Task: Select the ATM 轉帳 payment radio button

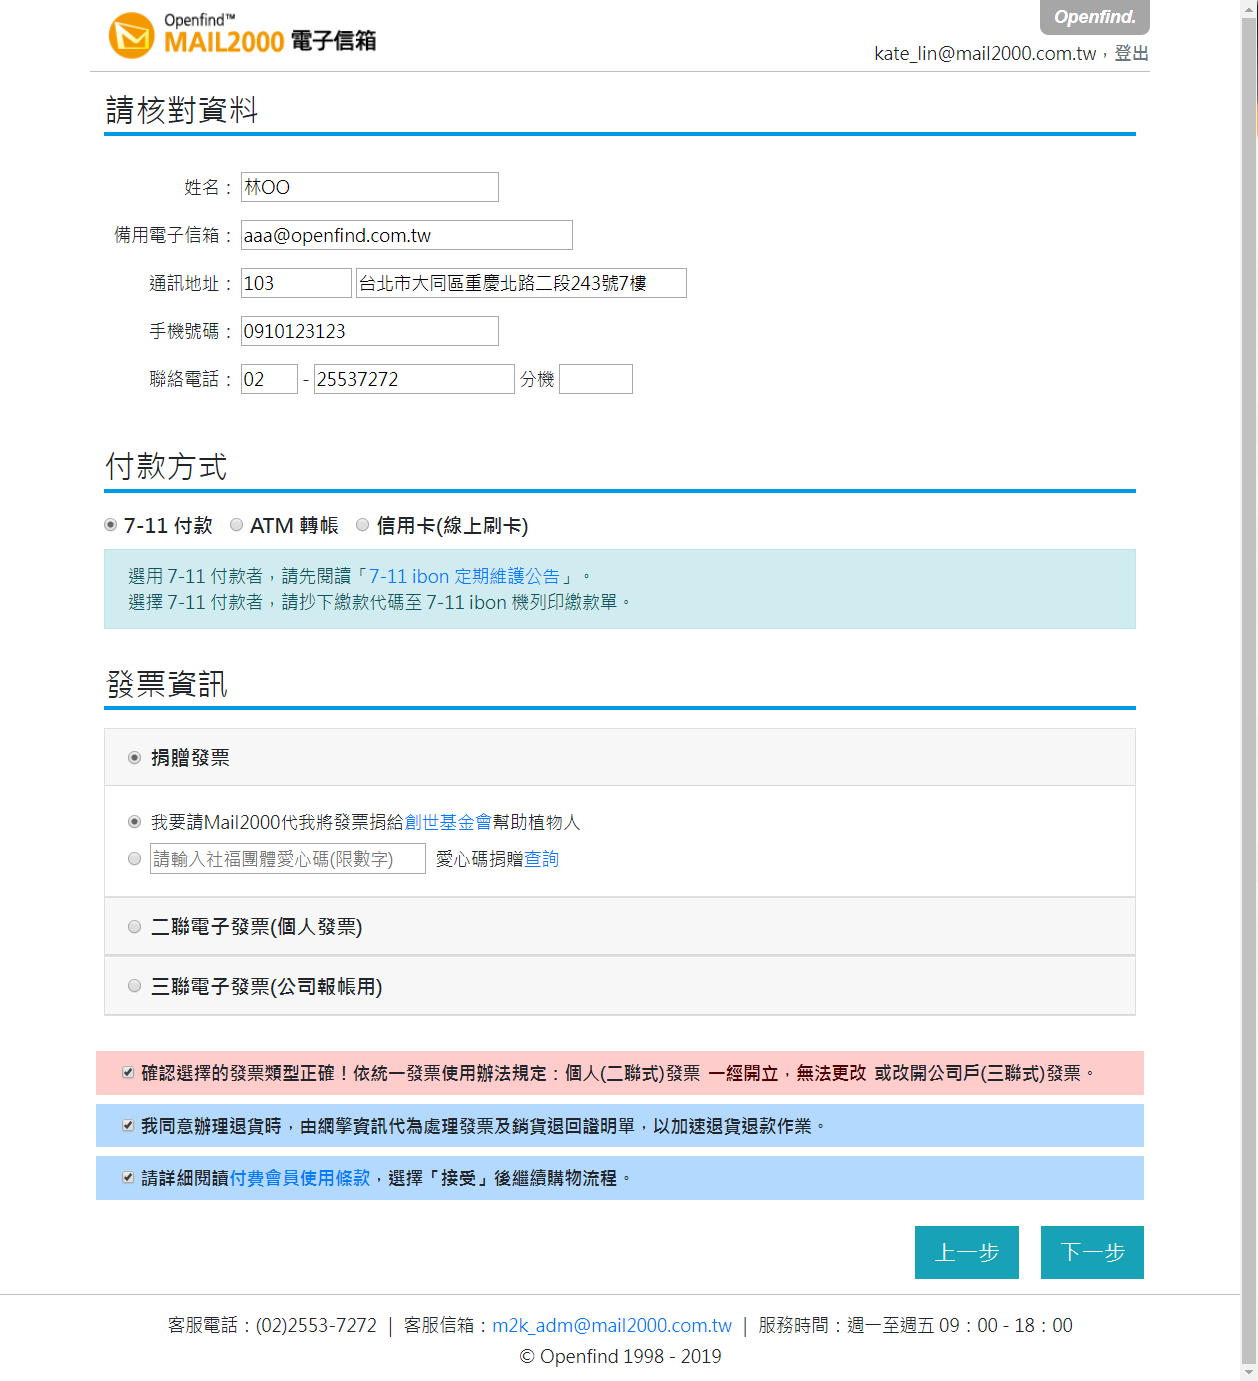Action: pos(237,525)
